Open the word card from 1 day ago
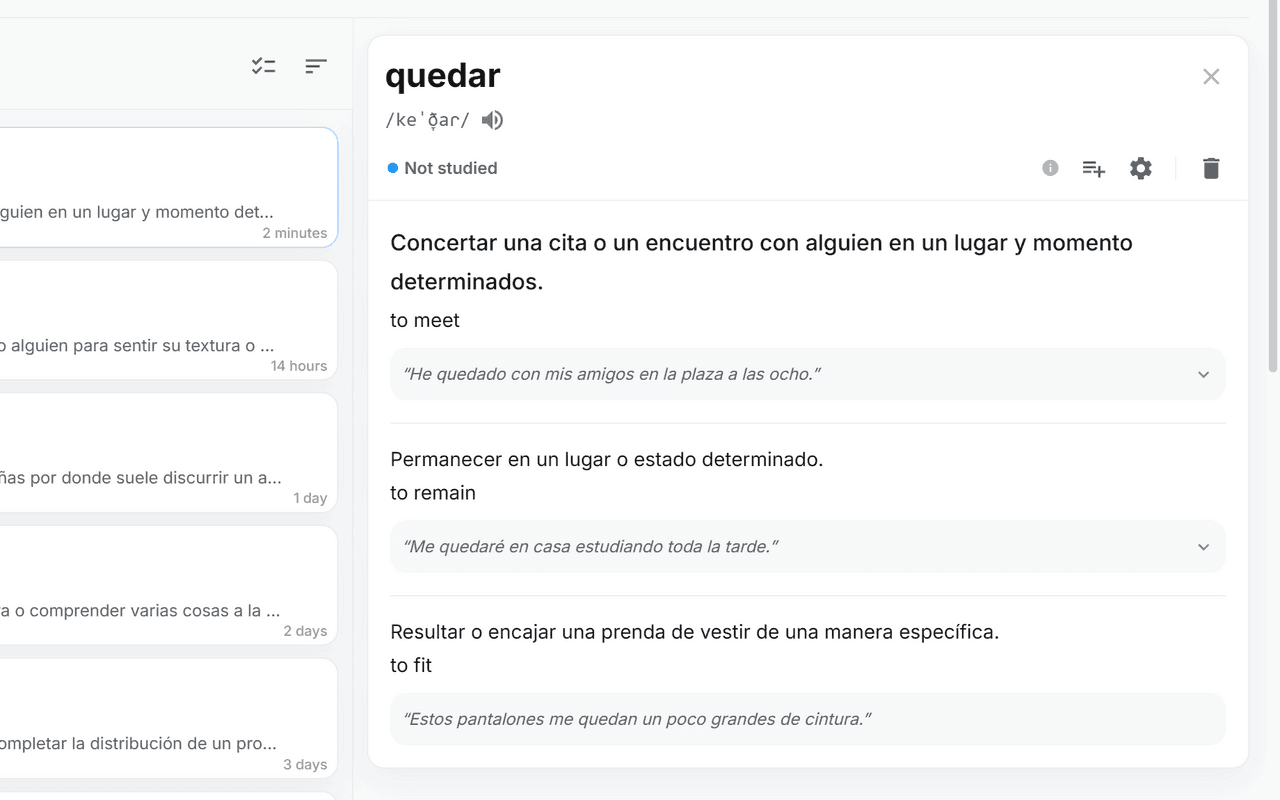The width and height of the screenshot is (1280, 800). 168,453
